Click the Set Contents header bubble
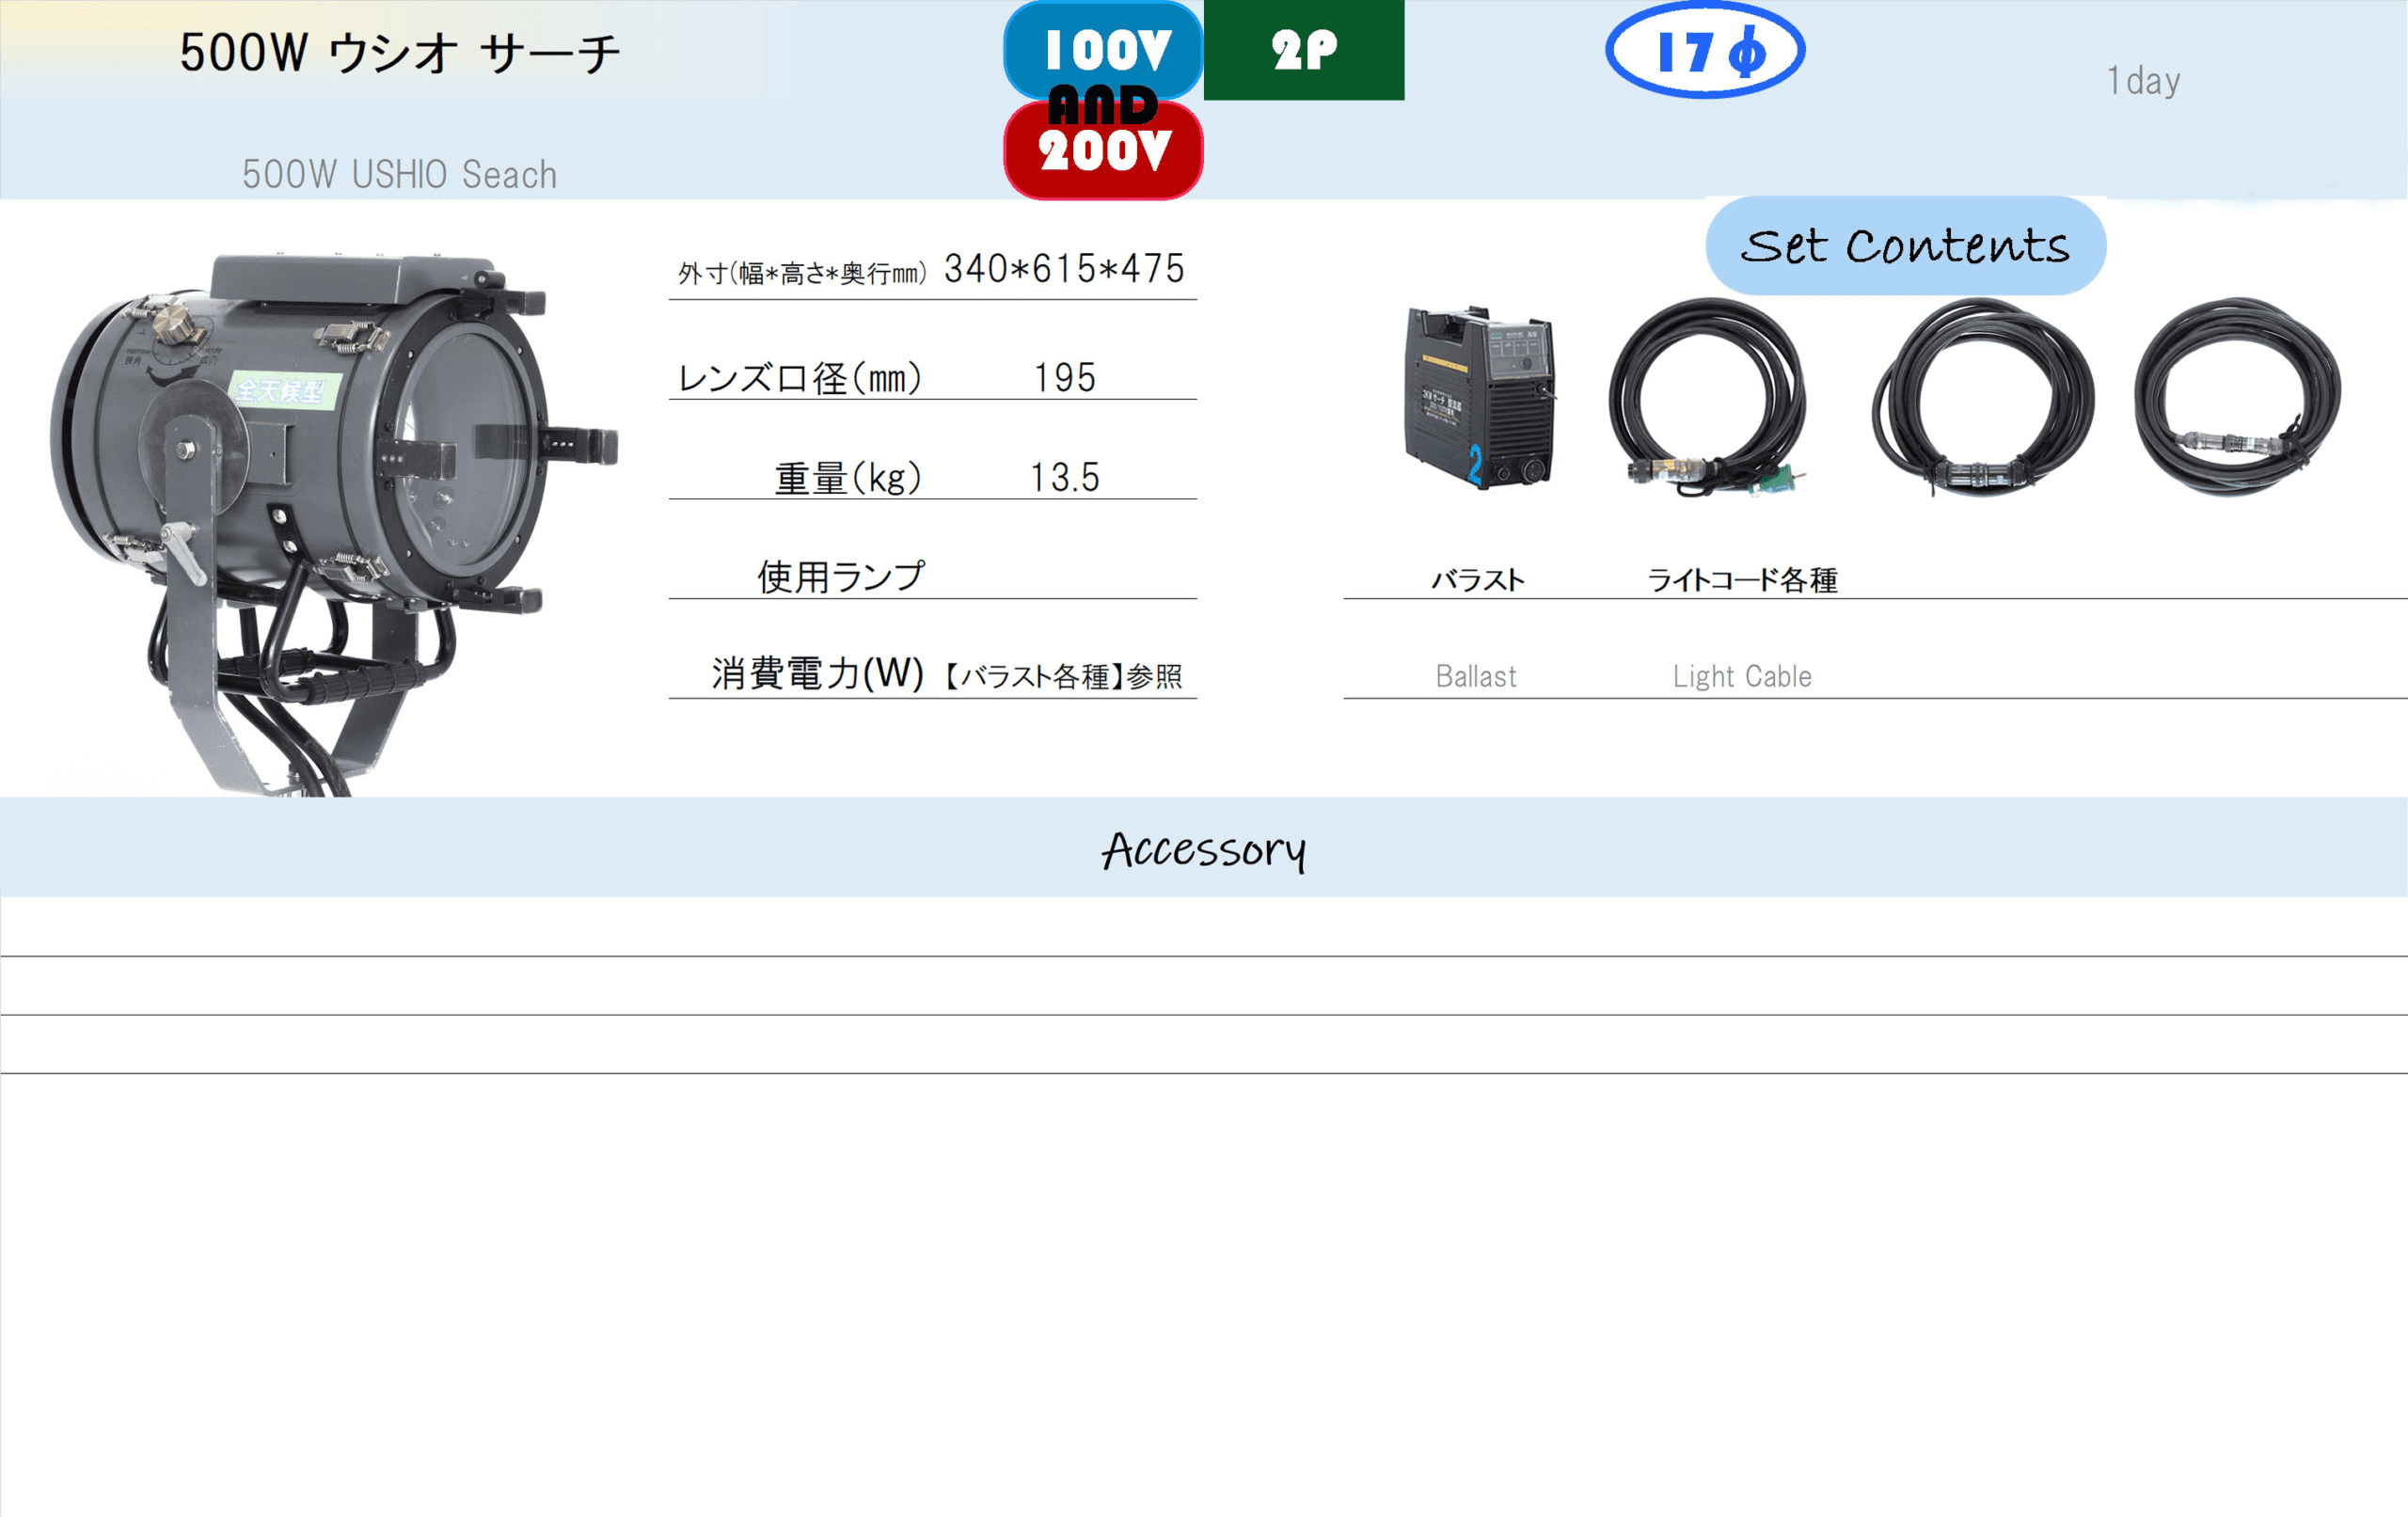Viewport: 2408px width, 1517px height. (1906, 246)
